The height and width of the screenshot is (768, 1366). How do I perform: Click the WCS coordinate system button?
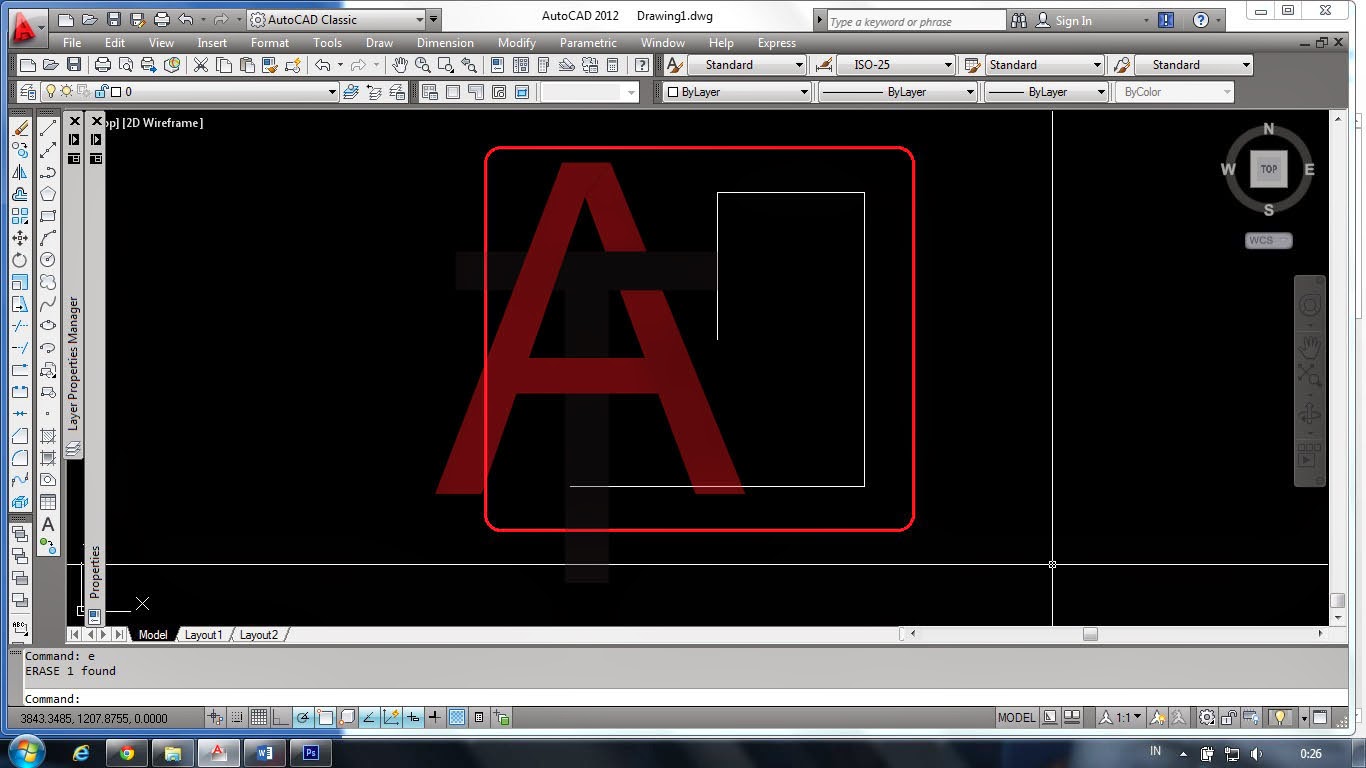click(x=1269, y=241)
